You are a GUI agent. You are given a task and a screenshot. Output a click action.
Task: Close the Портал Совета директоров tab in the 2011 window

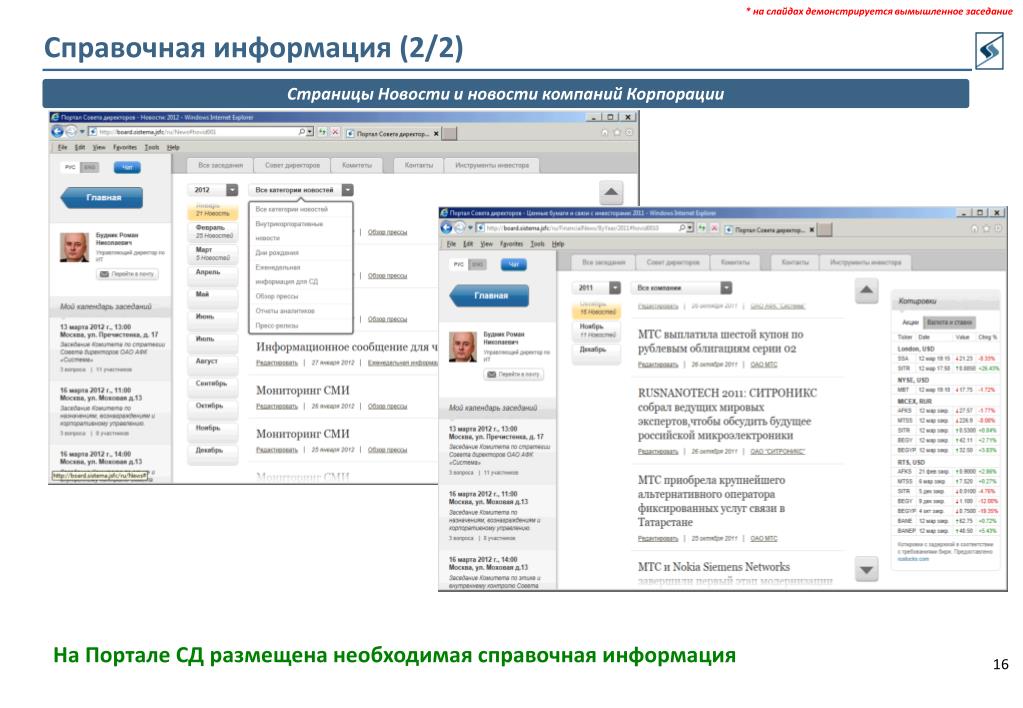pyautogui.click(x=812, y=230)
